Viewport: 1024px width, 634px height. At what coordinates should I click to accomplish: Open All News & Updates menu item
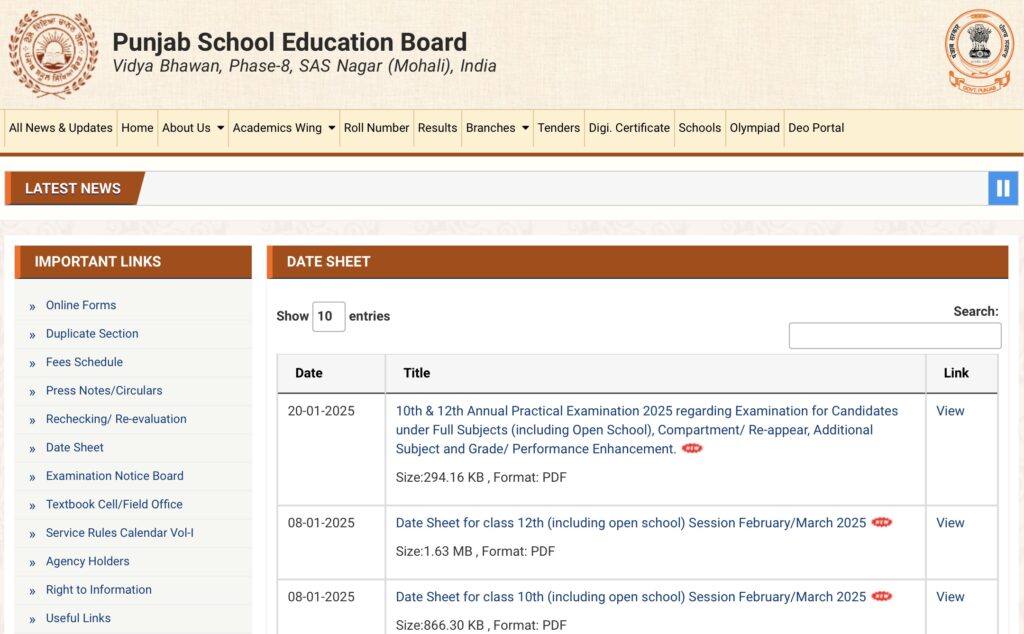pyautogui.click(x=61, y=128)
